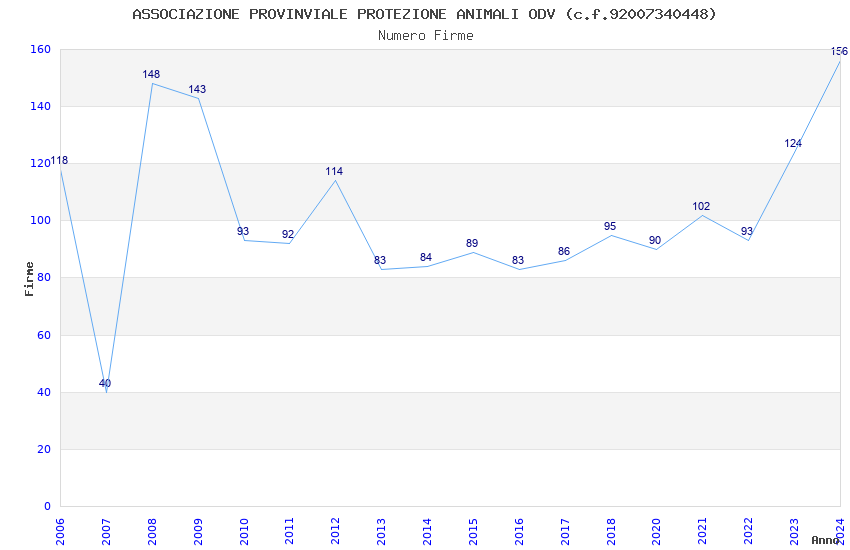Screen dimensions: 850x550
Task: Click the x-axis year label 2011
Action: (289, 531)
